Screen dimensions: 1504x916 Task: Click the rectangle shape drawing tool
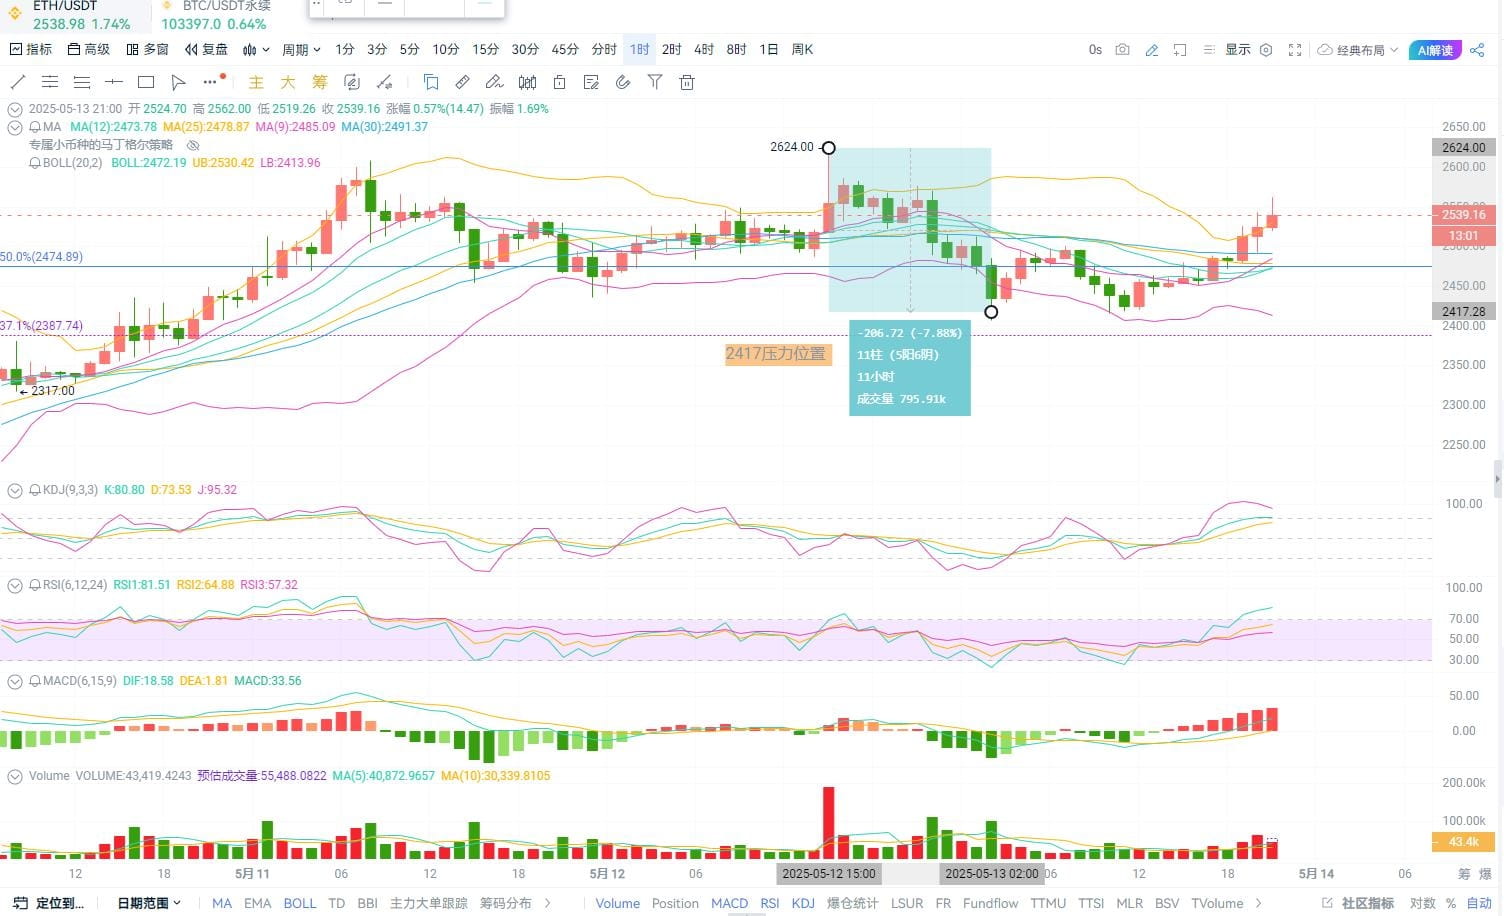pyautogui.click(x=146, y=82)
